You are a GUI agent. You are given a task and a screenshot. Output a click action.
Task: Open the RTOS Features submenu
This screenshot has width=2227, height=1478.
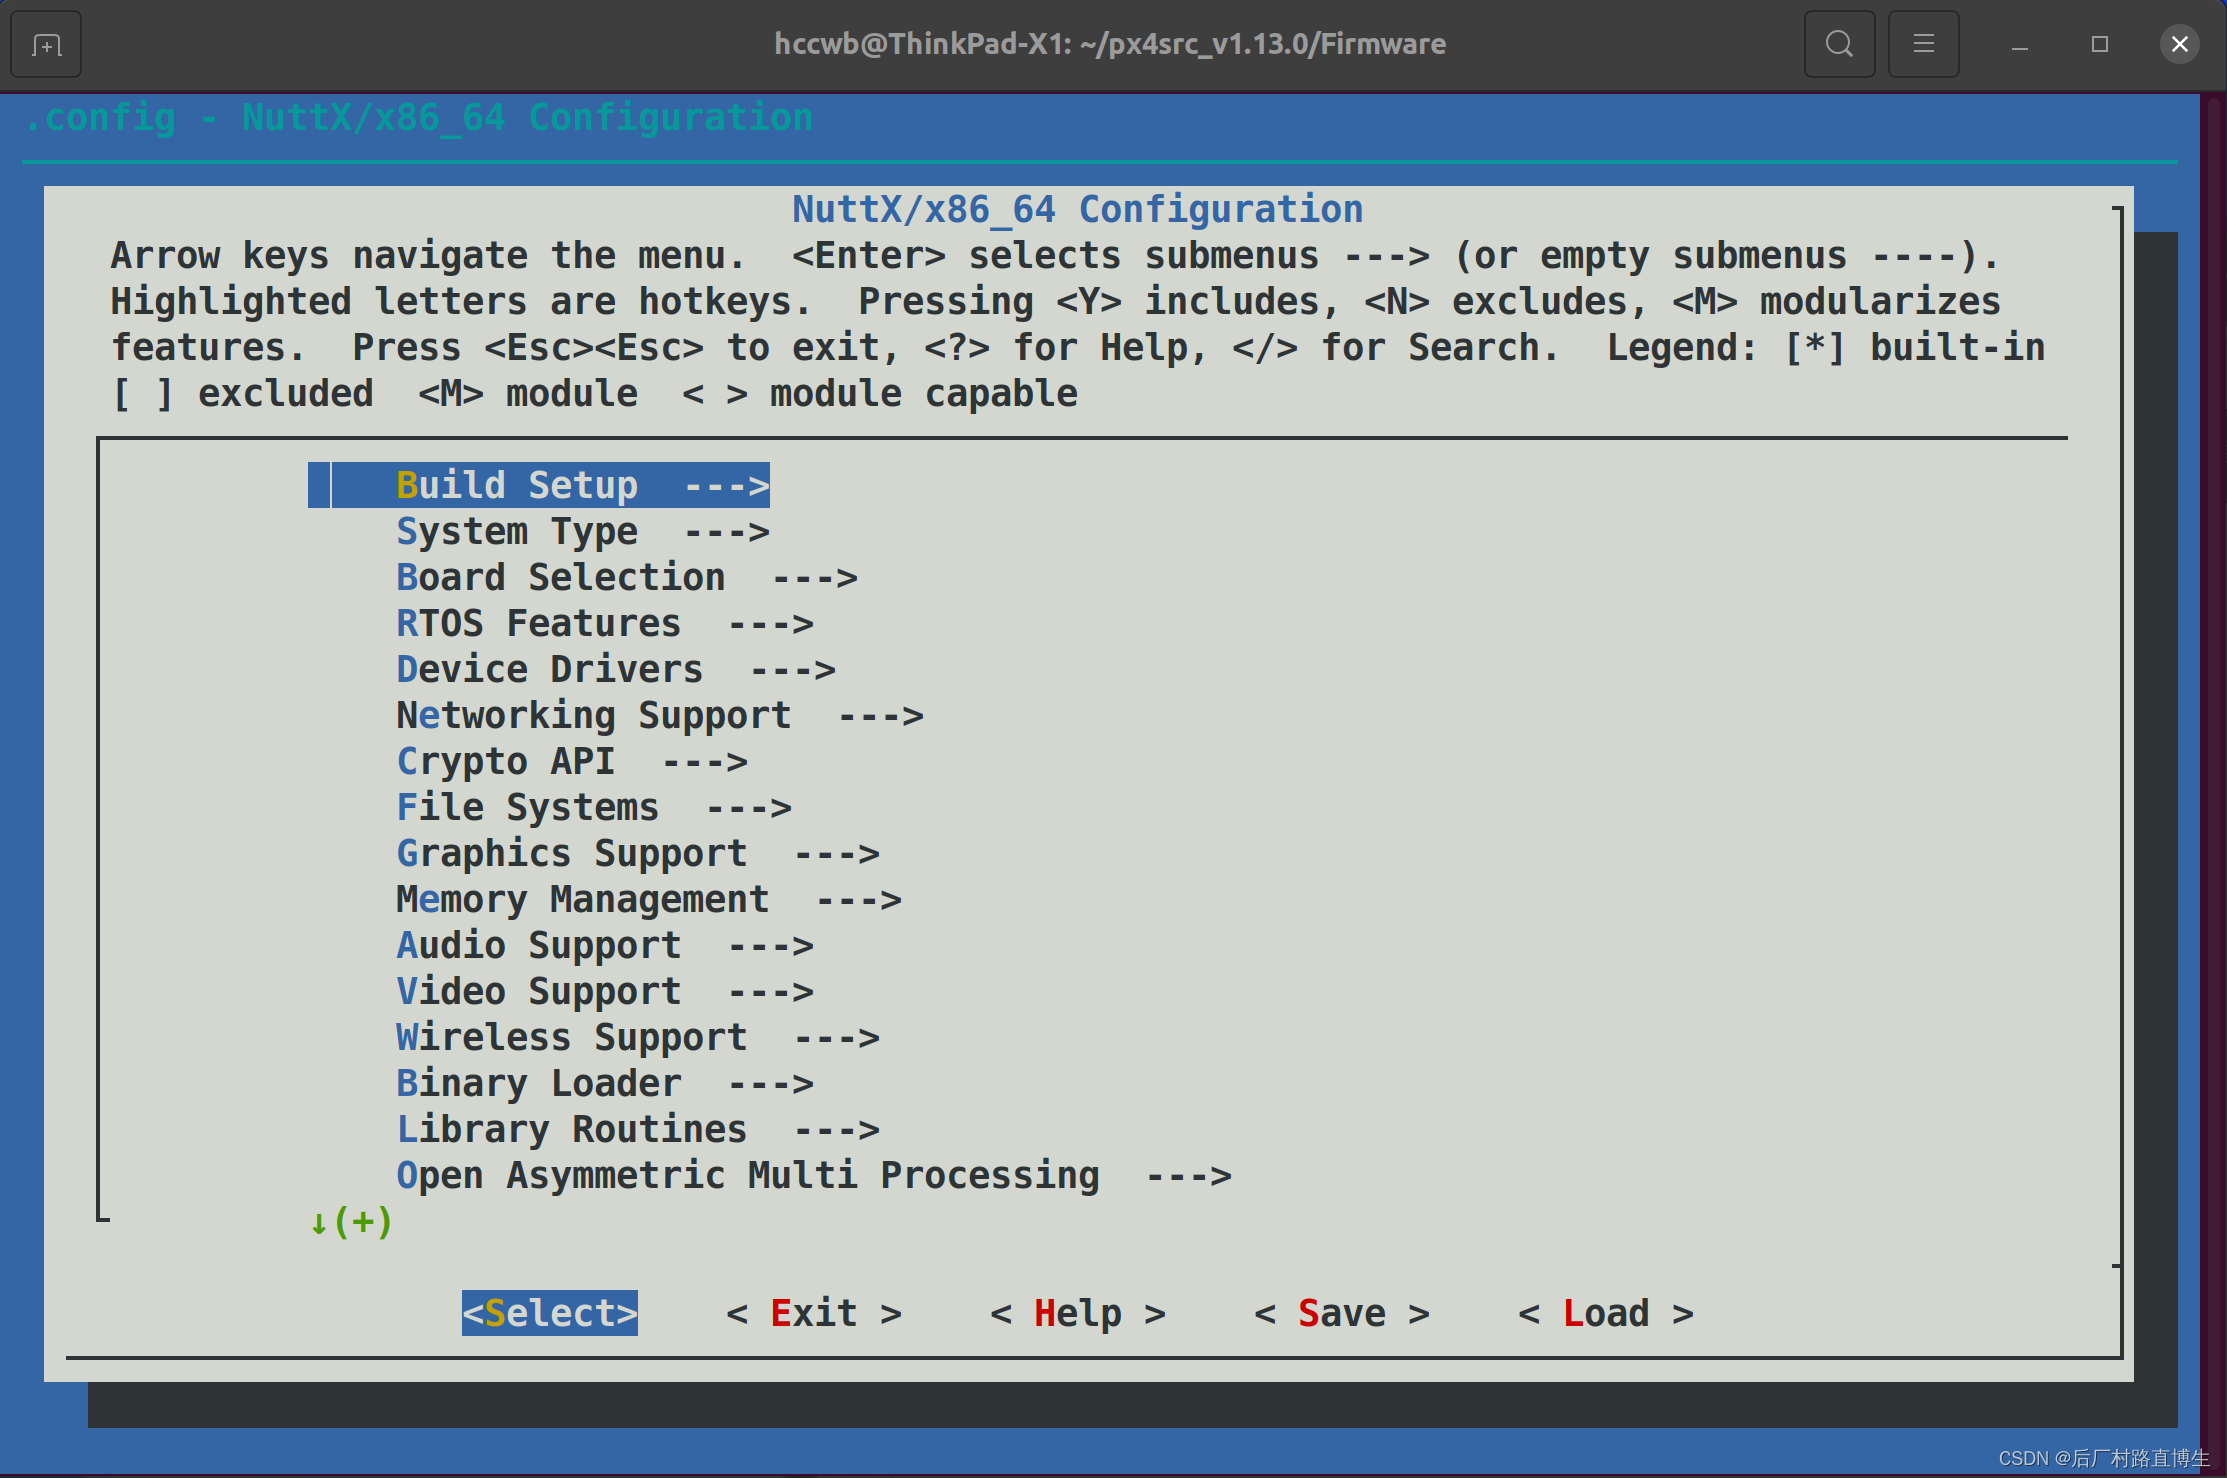(605, 624)
